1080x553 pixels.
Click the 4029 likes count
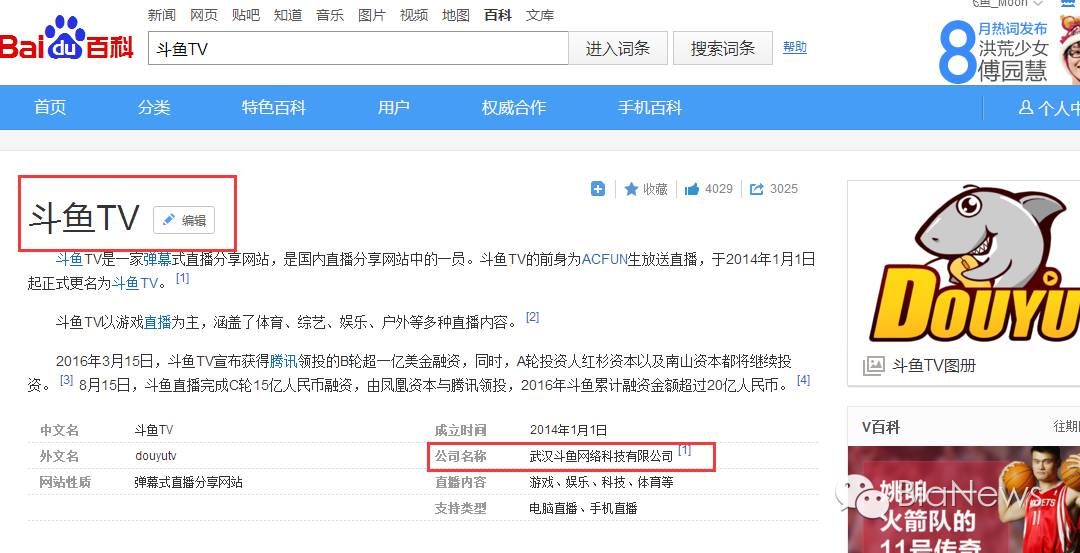tap(719, 189)
